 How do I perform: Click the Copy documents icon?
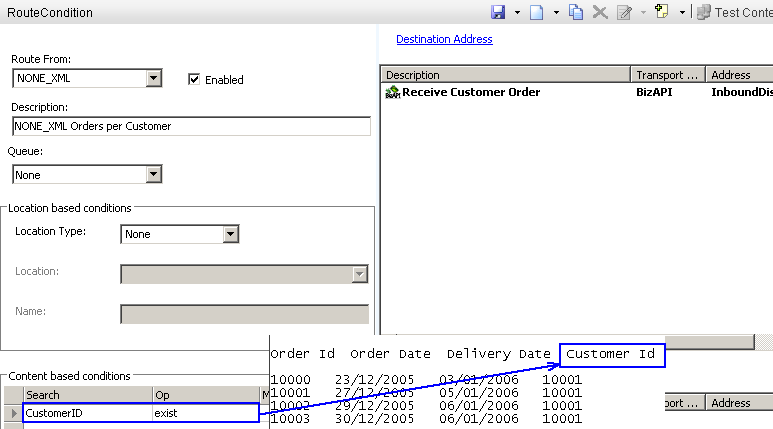pos(576,12)
